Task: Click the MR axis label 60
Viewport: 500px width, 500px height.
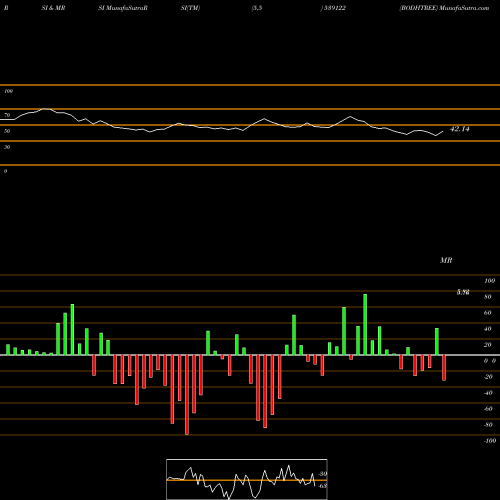Action: coord(488,313)
